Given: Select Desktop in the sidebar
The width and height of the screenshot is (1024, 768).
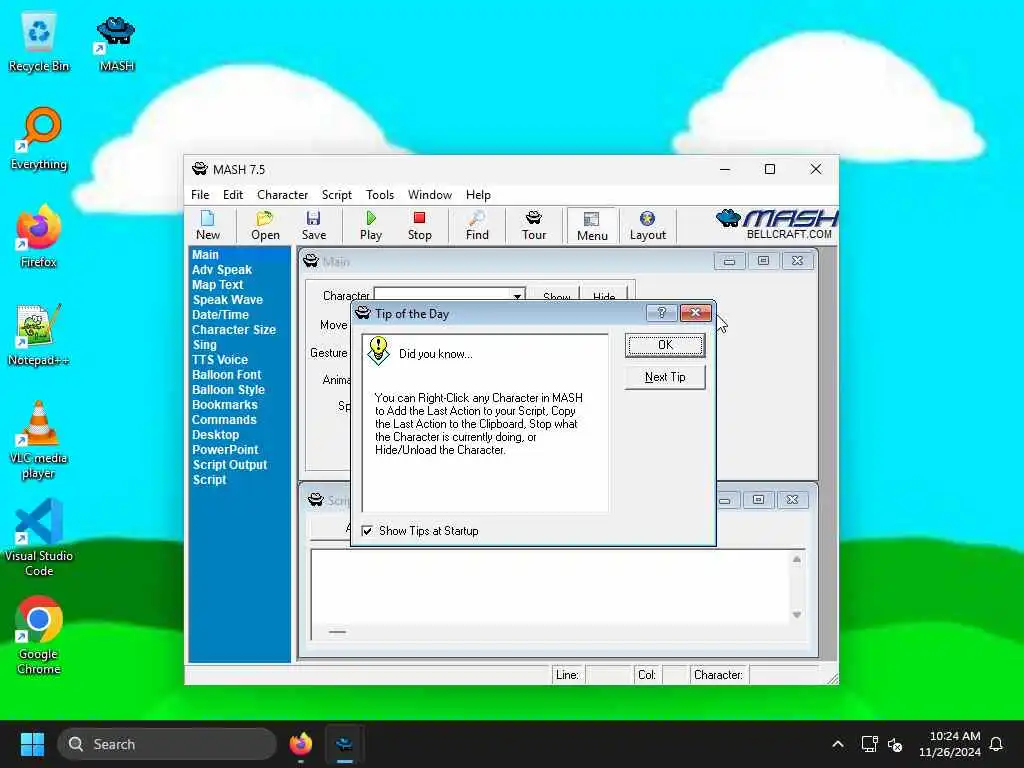Looking at the screenshot, I should [216, 435].
